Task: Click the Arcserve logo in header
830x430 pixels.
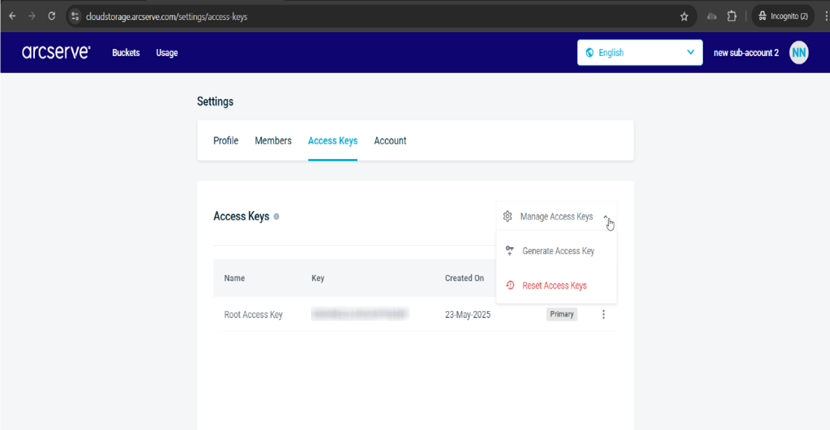Action: coord(56,52)
